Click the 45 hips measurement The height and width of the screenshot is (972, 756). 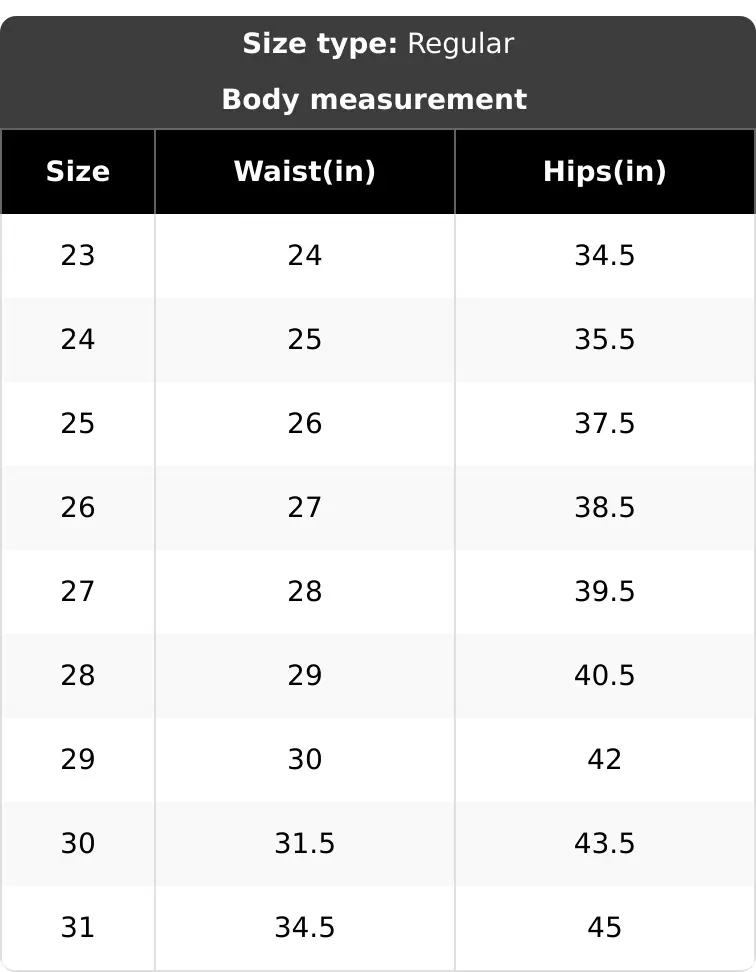605,928
